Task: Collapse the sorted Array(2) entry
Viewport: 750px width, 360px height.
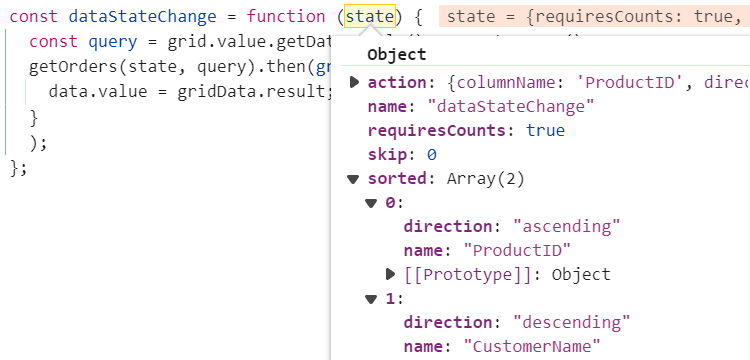Action: [353, 179]
